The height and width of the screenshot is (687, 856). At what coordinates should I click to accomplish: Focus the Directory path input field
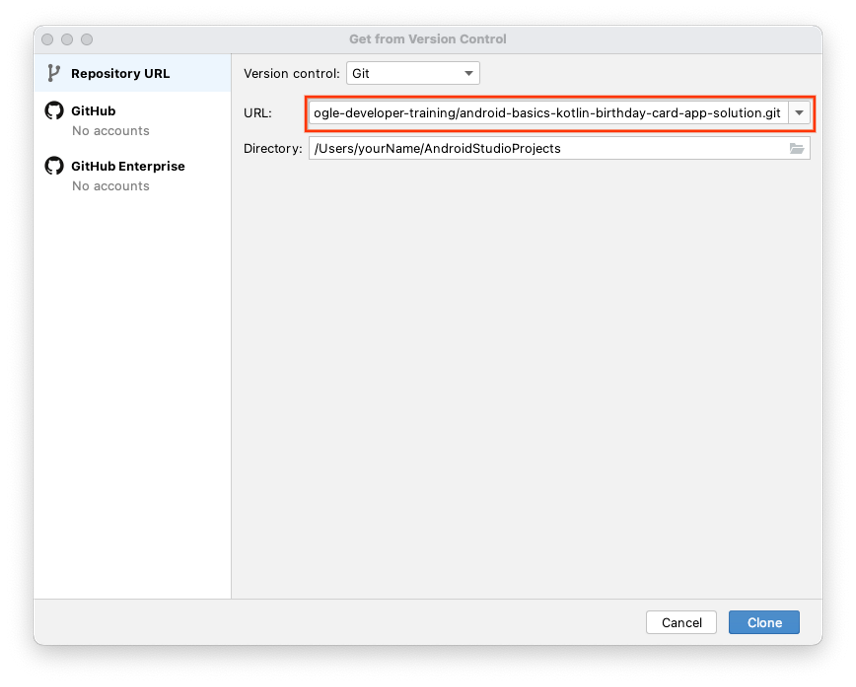[x=545, y=148]
